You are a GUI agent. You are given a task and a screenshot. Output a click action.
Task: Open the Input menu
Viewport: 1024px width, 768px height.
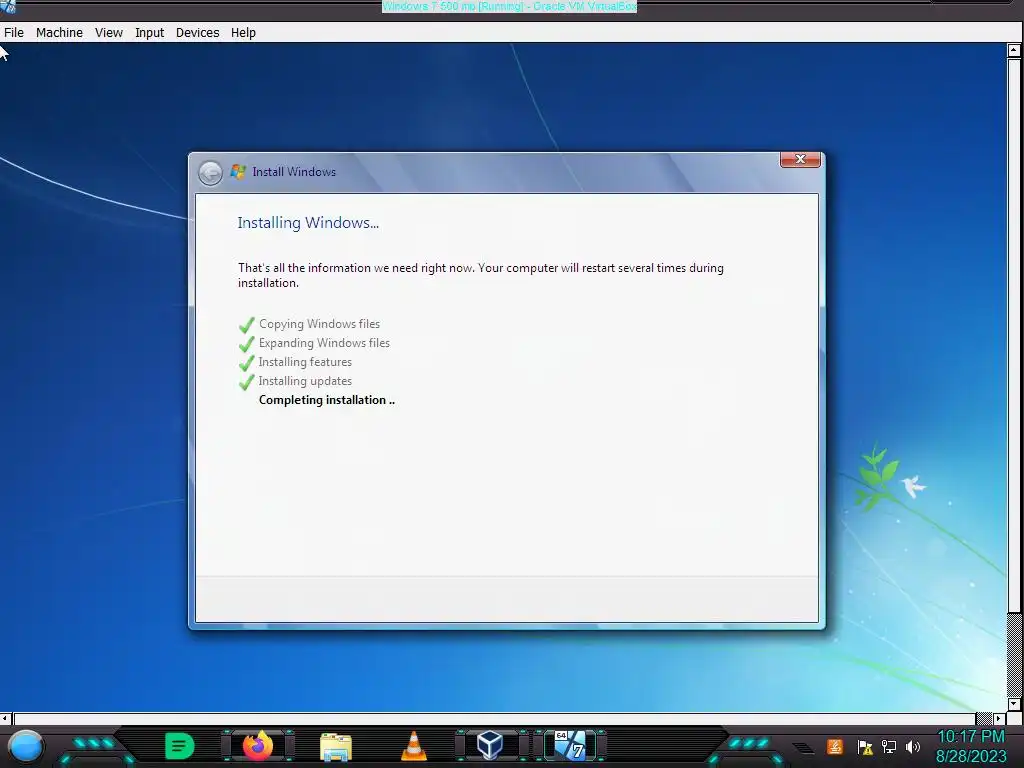pos(150,33)
